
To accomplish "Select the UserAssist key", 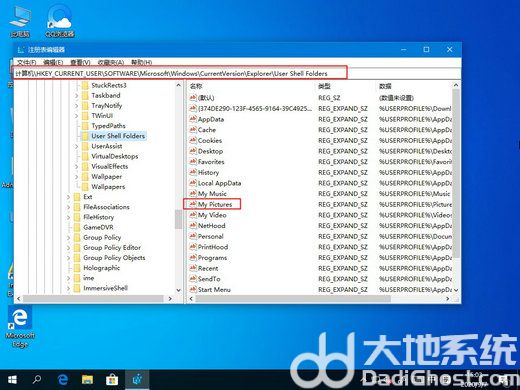I will (107, 146).
